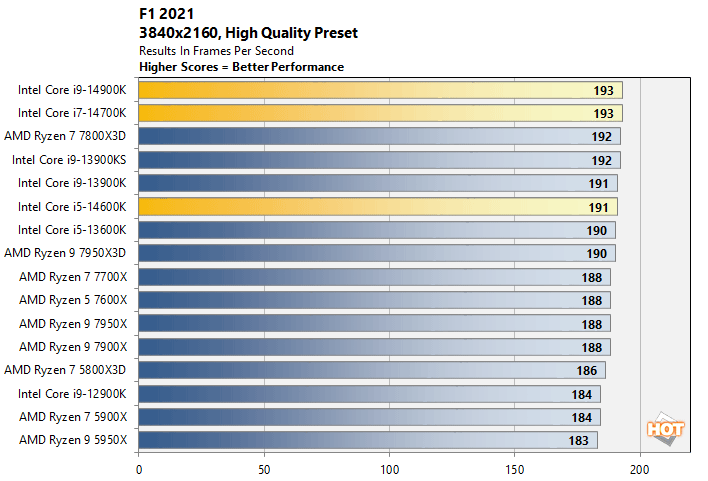This screenshot has width=708, height=481.
Task: Click the 50 axis tick label
Action: point(264,470)
